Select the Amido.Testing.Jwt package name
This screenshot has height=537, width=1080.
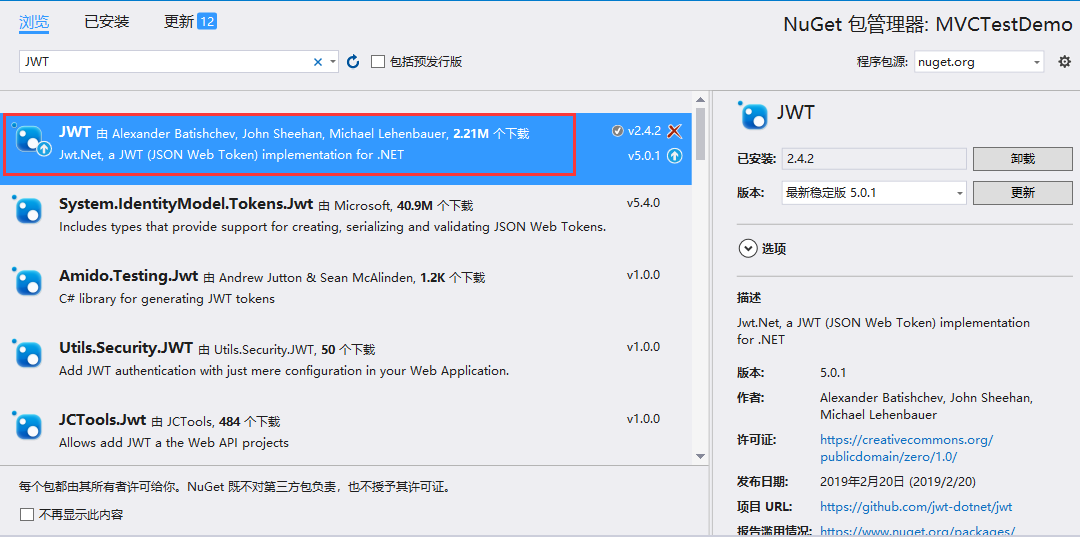click(129, 277)
